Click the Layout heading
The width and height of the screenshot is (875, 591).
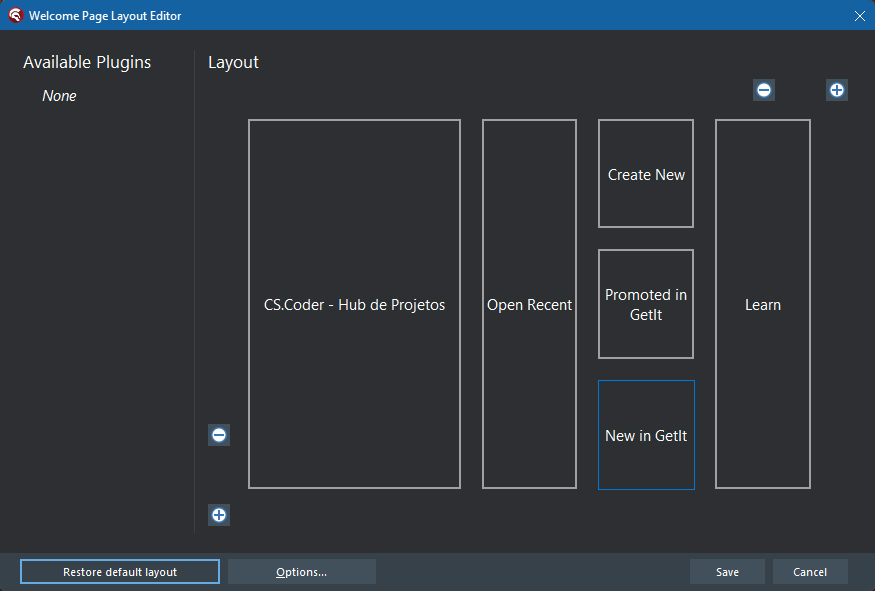tap(233, 63)
